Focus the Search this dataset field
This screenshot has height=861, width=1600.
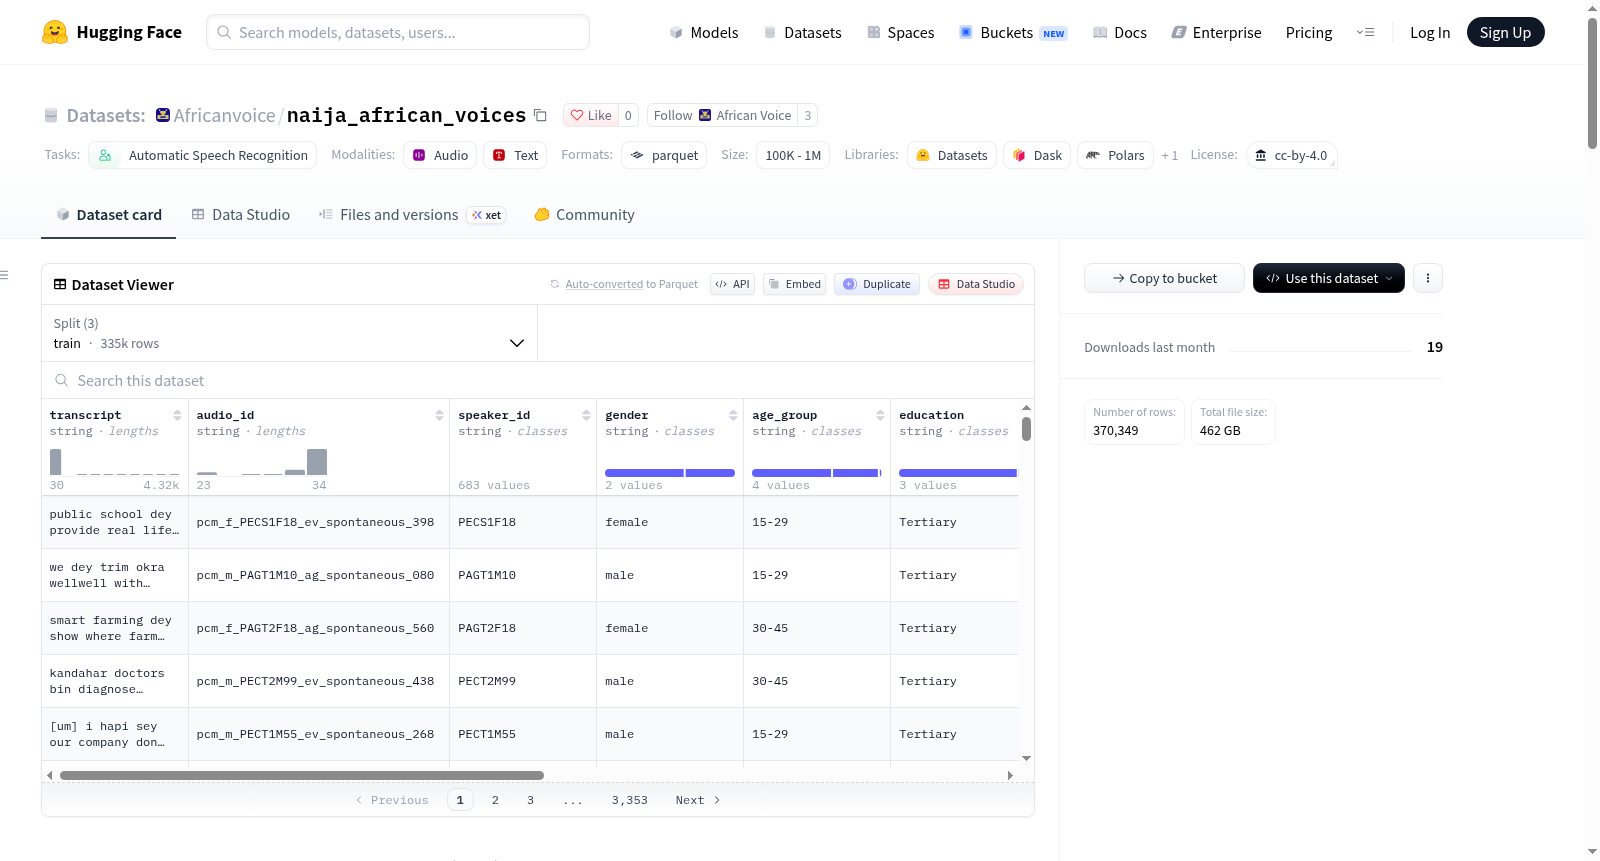(x=538, y=380)
